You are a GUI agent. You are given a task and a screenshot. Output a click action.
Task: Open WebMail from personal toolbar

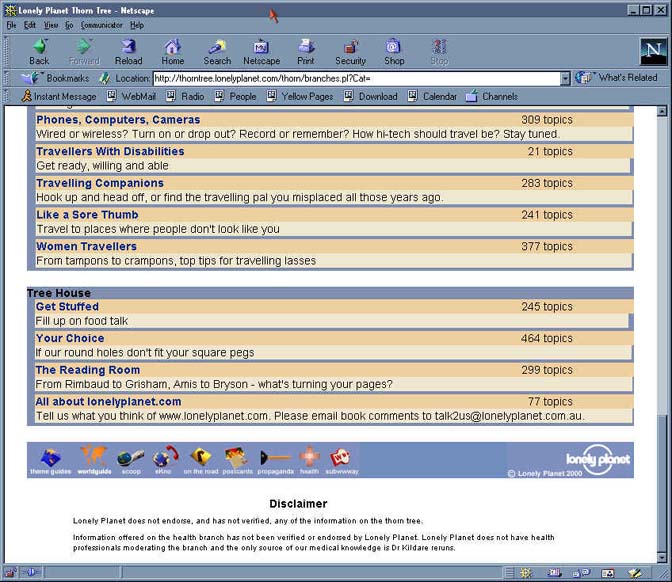[131, 96]
